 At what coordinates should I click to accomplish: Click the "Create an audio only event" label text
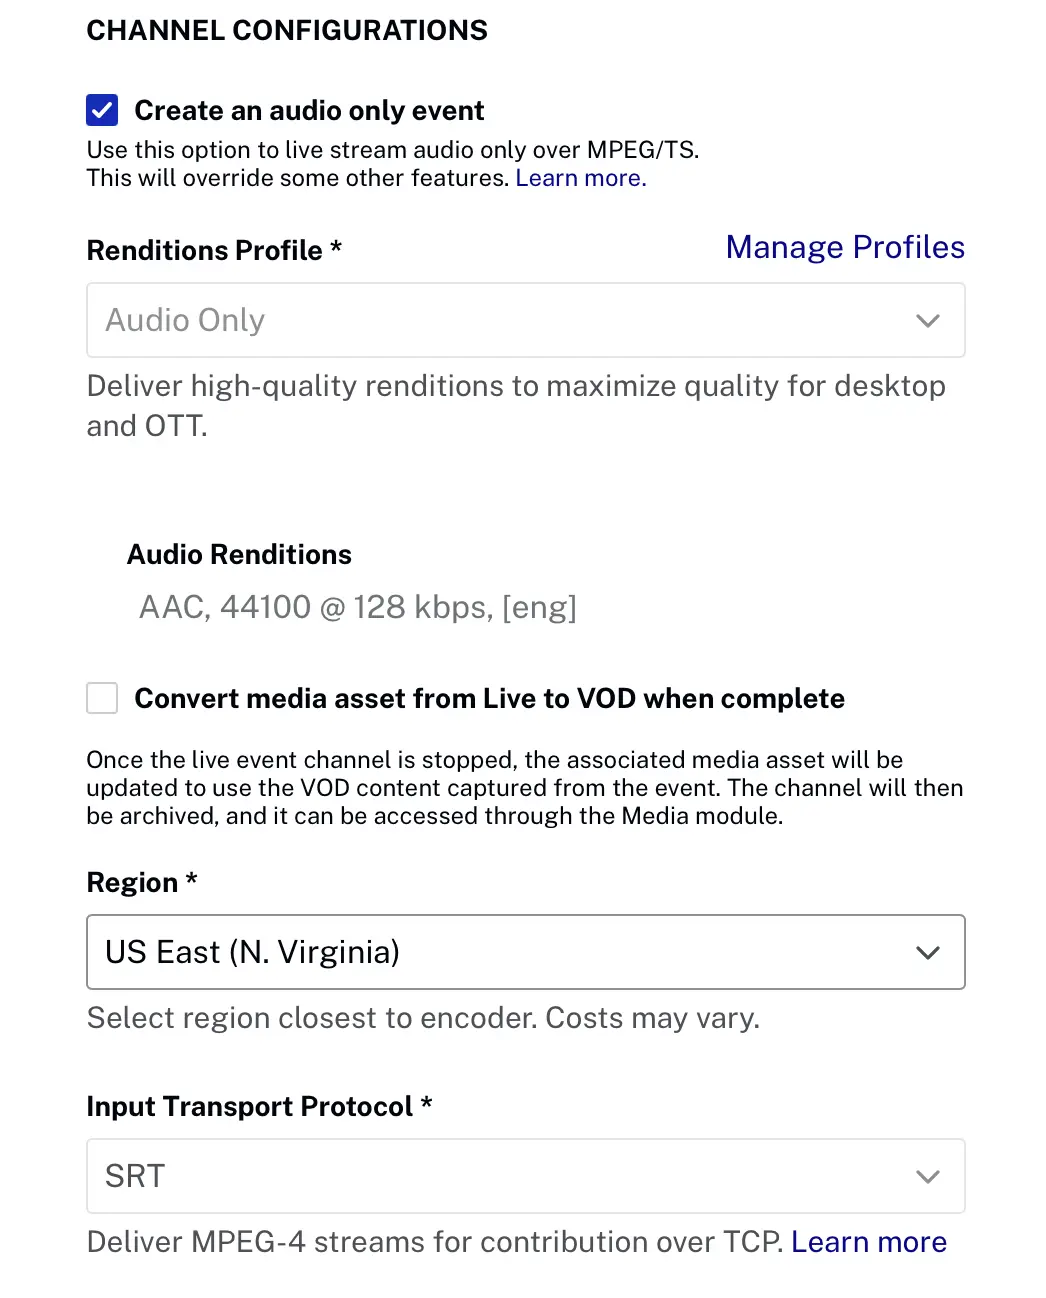[309, 110]
